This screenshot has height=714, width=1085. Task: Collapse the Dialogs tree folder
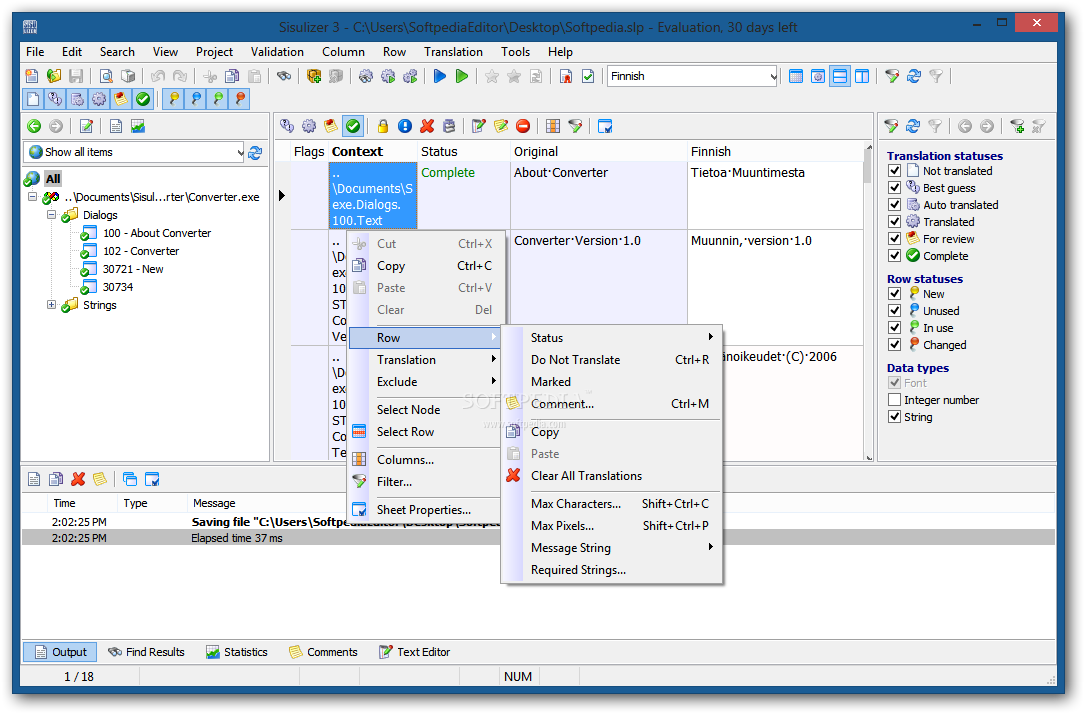click(x=51, y=215)
